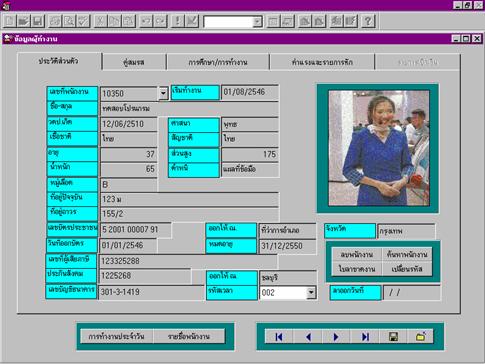This screenshot has width=485, height=364.
Task: Click the Redo toolbar icon
Action: pos(160,21)
